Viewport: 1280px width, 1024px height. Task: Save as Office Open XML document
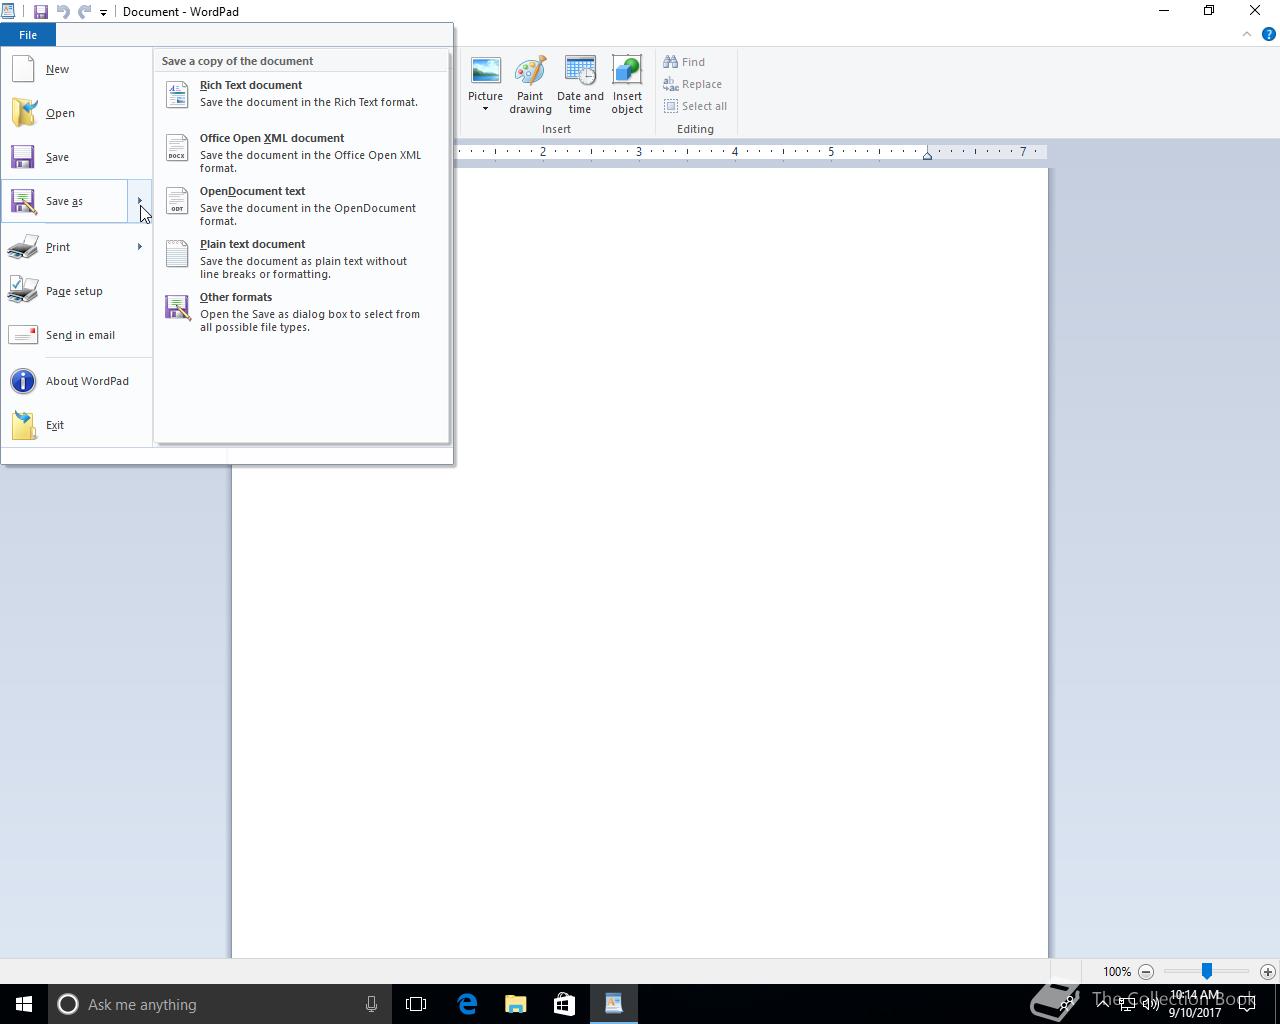click(302, 152)
